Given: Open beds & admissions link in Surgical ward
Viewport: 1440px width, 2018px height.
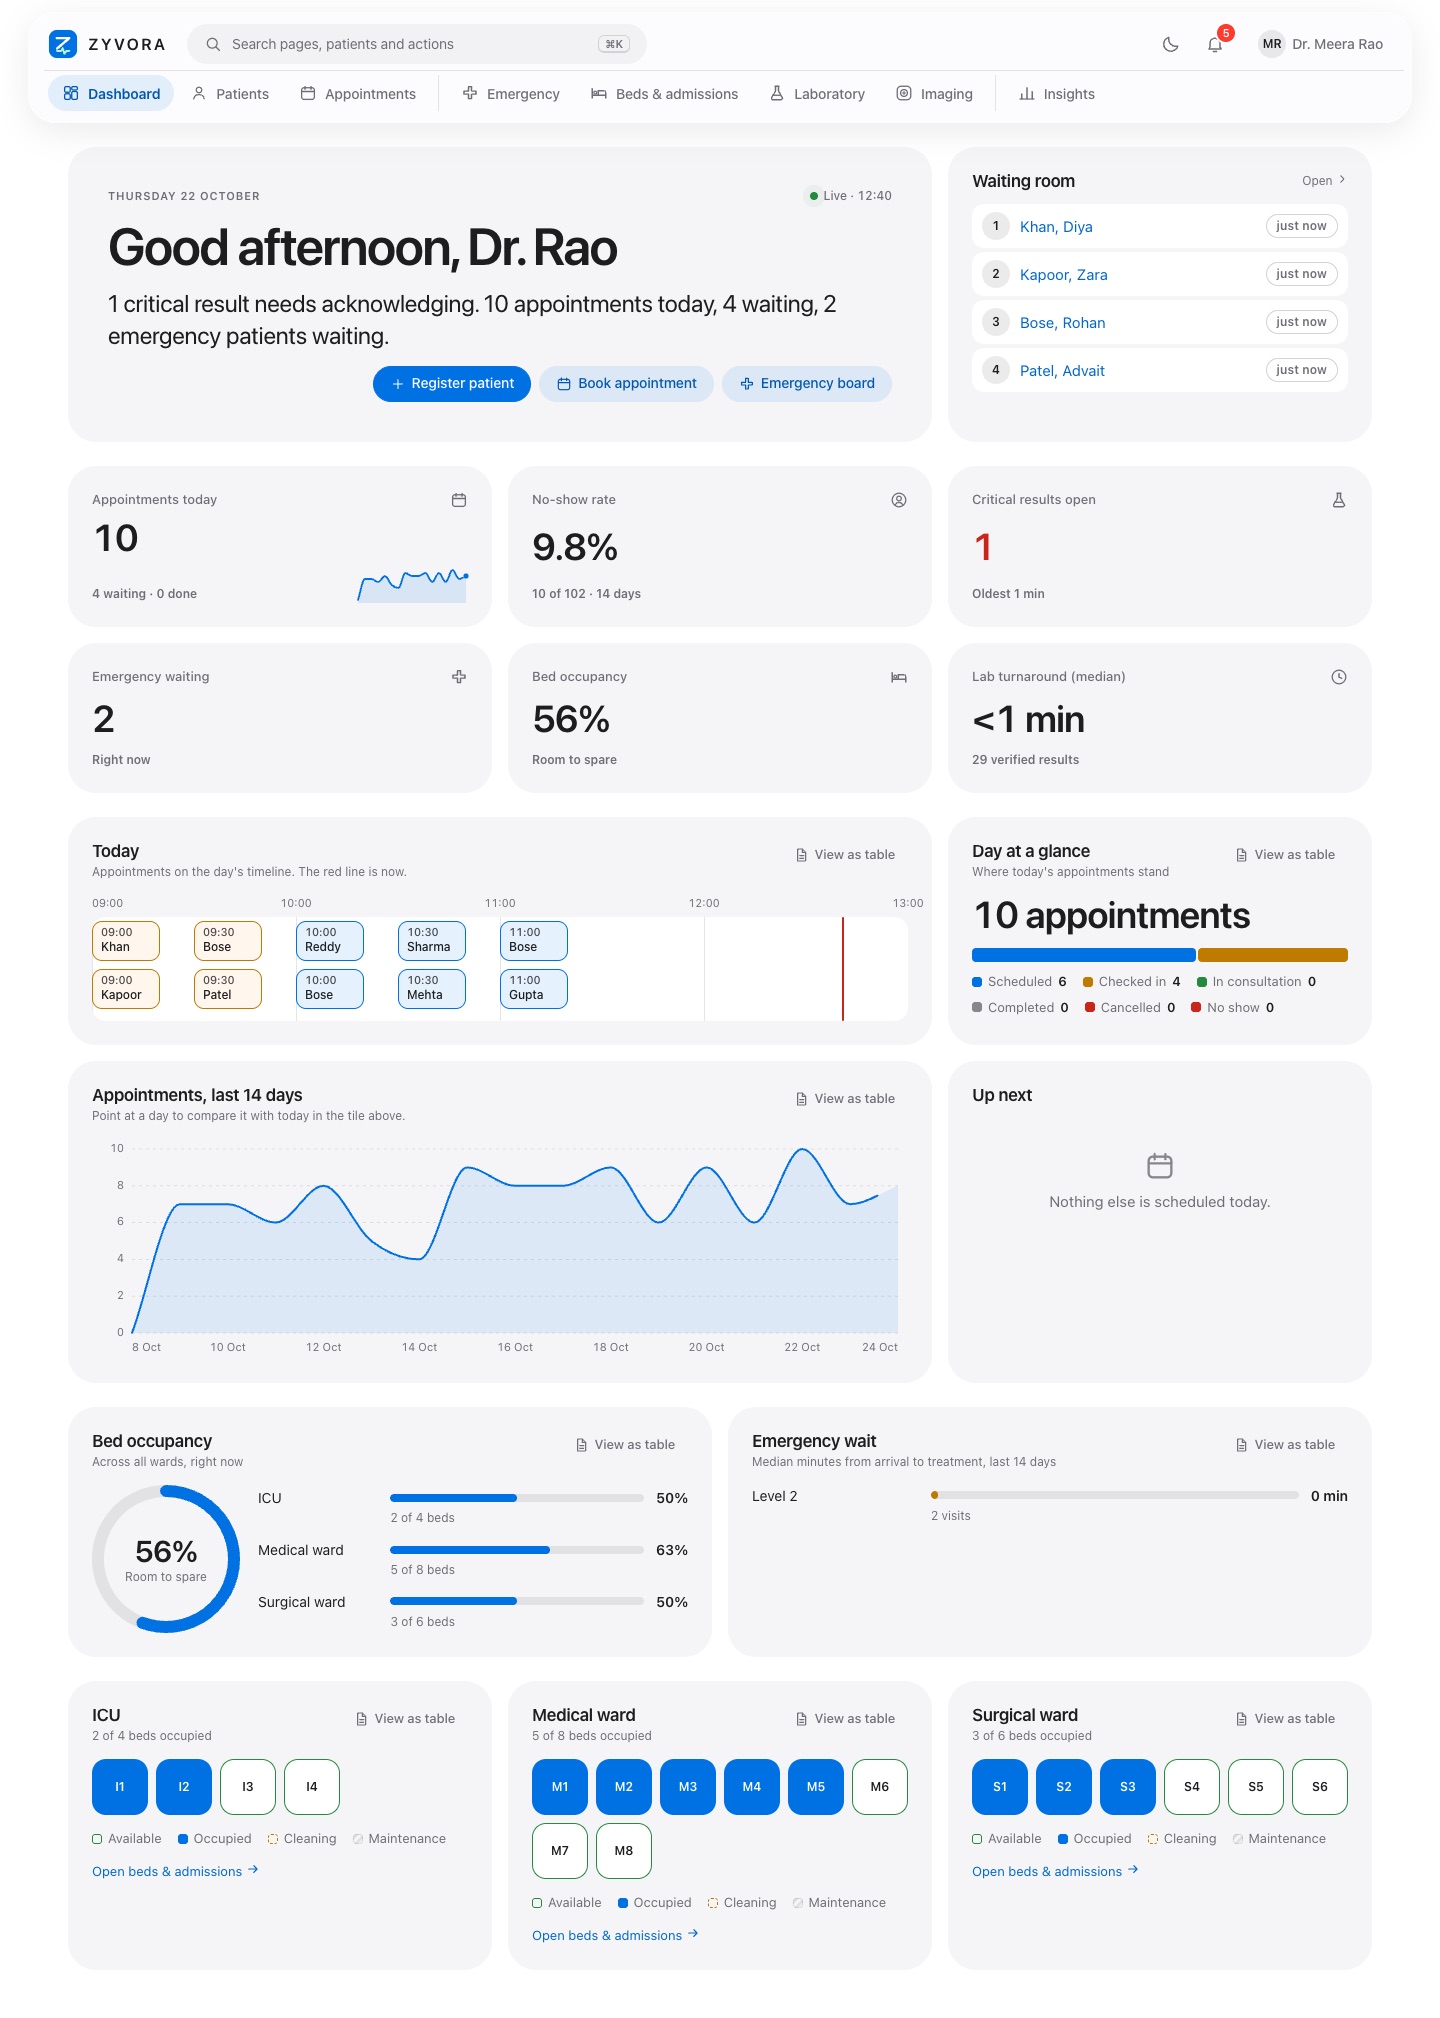Looking at the screenshot, I should click(x=1055, y=1871).
